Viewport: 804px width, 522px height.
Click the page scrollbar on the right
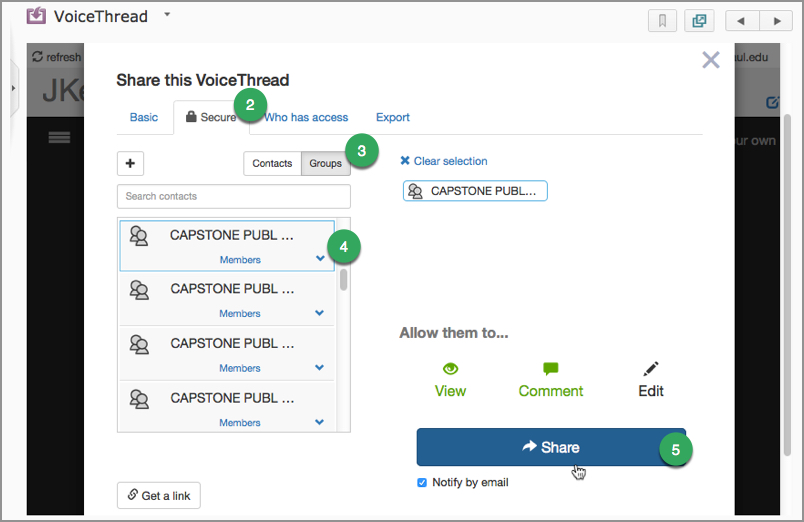coord(788,285)
